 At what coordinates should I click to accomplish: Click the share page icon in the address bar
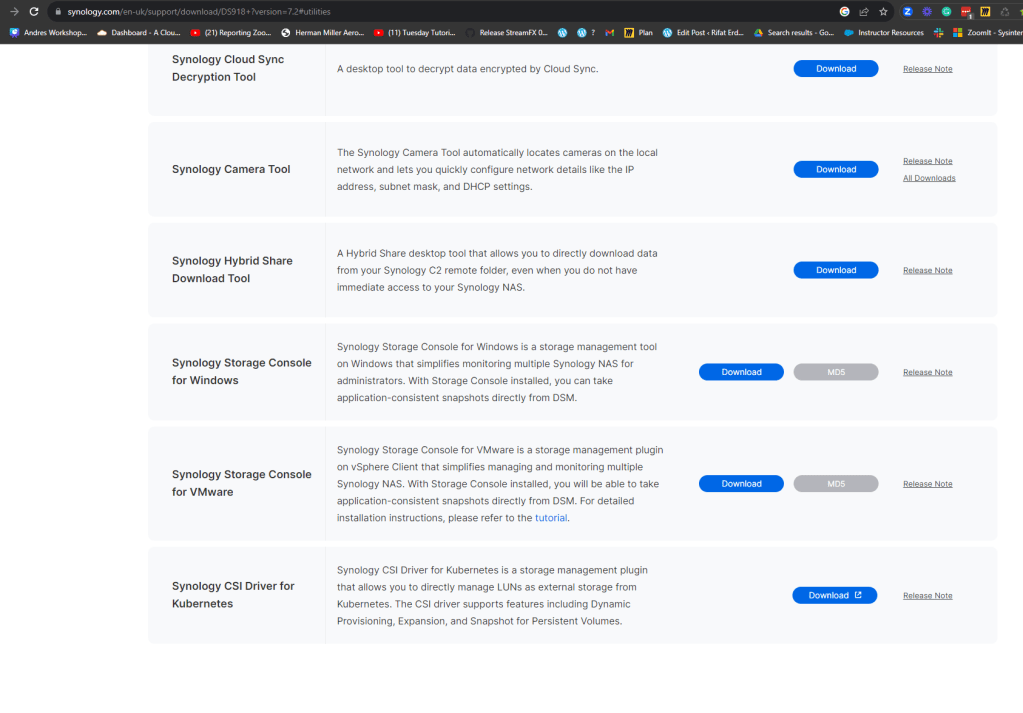tap(864, 12)
